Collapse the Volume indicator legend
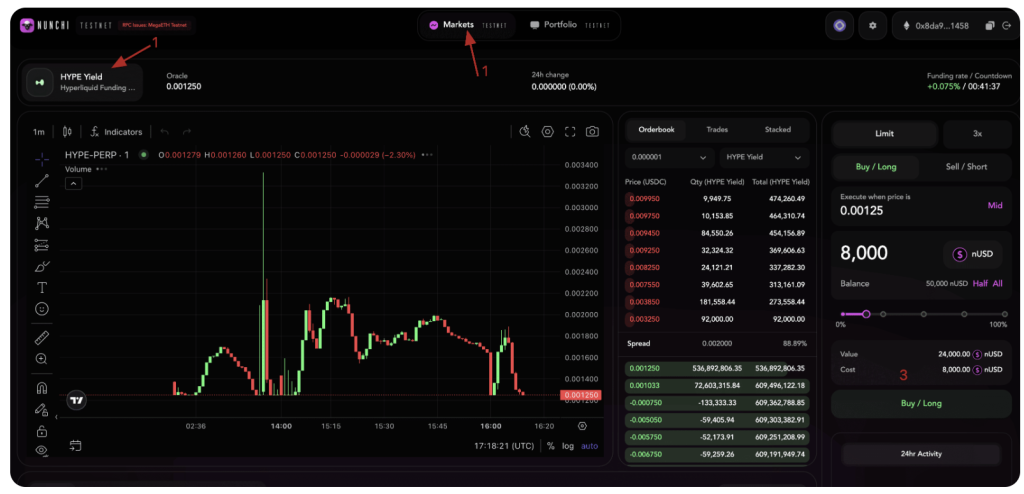Screen dimensions: 1024x494 tap(74, 183)
